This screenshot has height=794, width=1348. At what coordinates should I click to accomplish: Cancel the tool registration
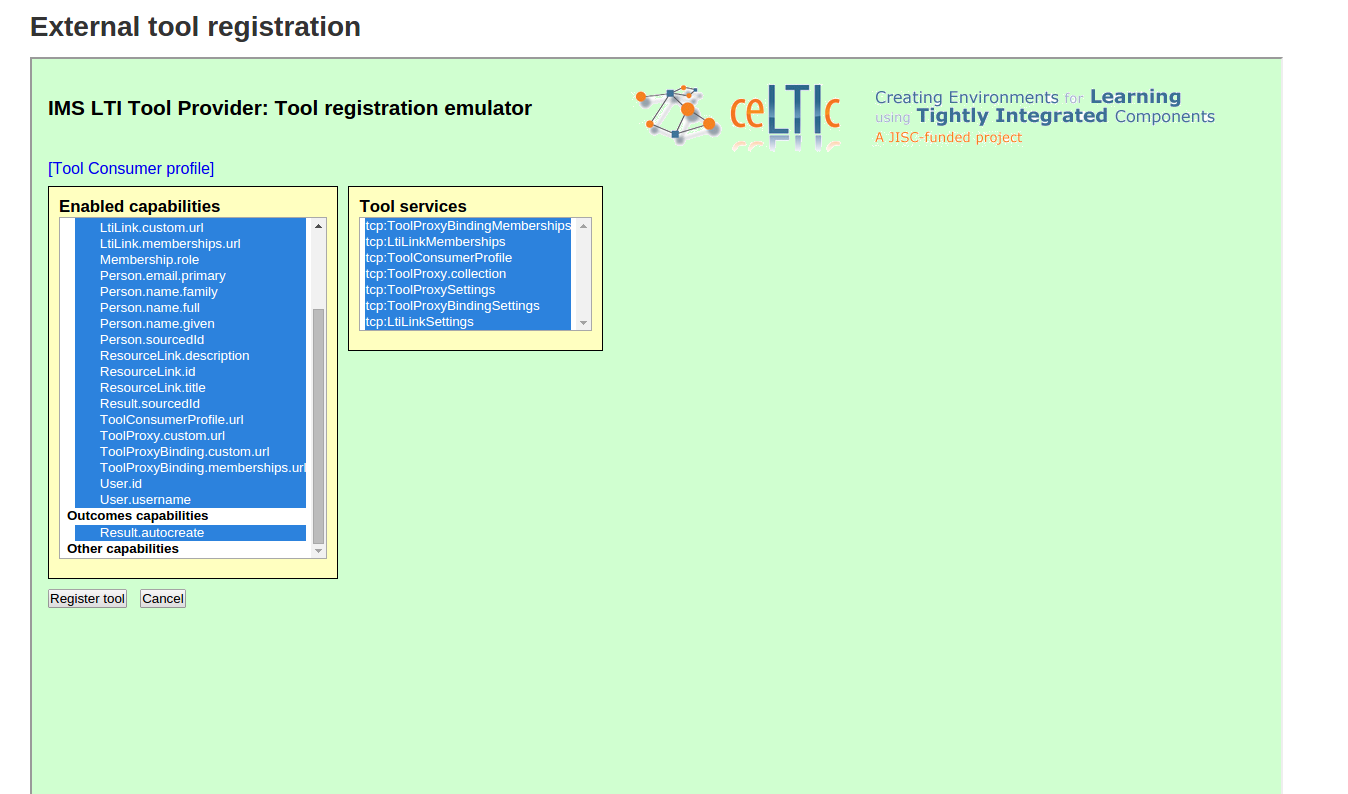[163, 598]
